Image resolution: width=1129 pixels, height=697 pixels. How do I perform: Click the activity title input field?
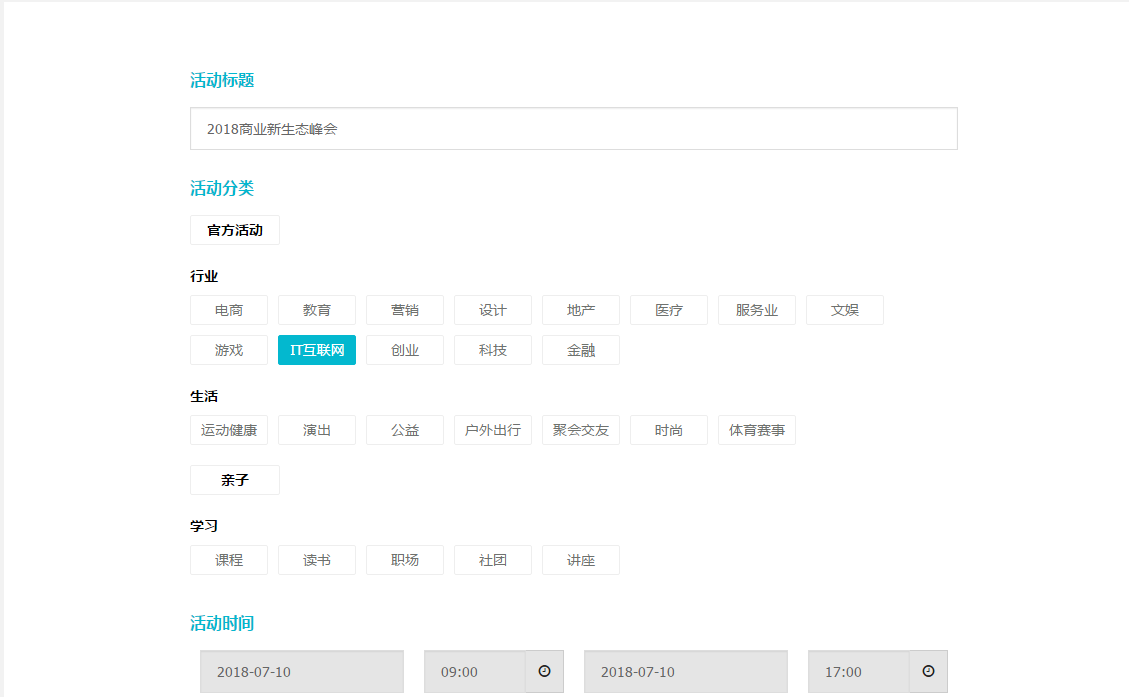pyautogui.click(x=573, y=129)
